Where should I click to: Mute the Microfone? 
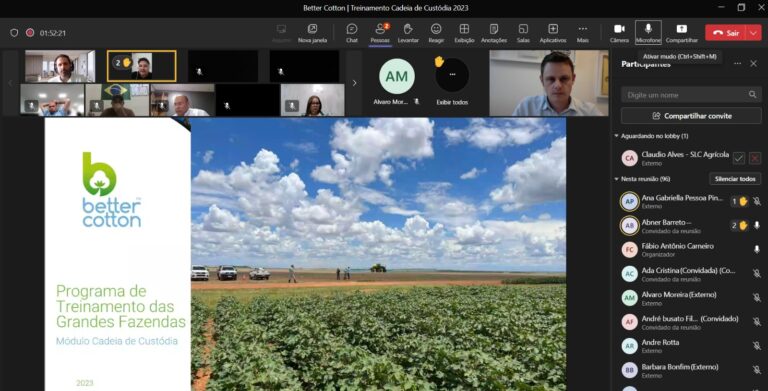pyautogui.click(x=648, y=33)
